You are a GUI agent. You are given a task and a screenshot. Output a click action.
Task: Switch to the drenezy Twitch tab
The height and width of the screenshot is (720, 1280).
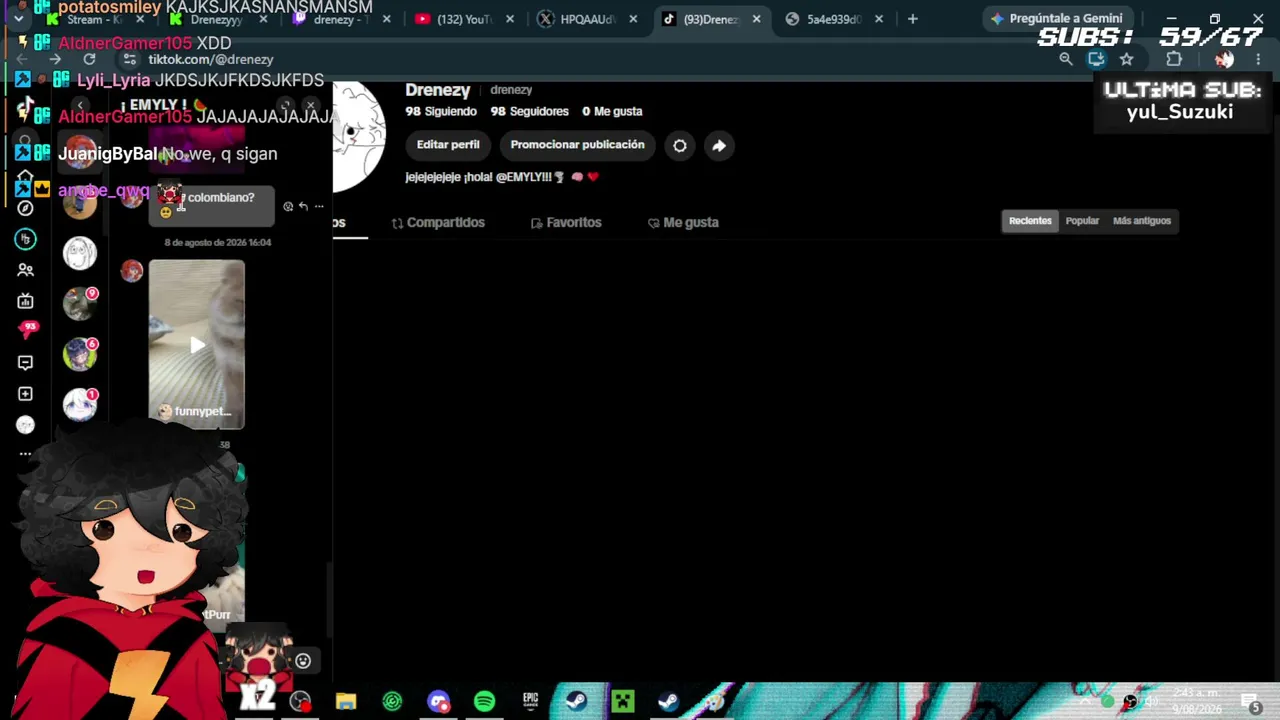click(x=341, y=19)
